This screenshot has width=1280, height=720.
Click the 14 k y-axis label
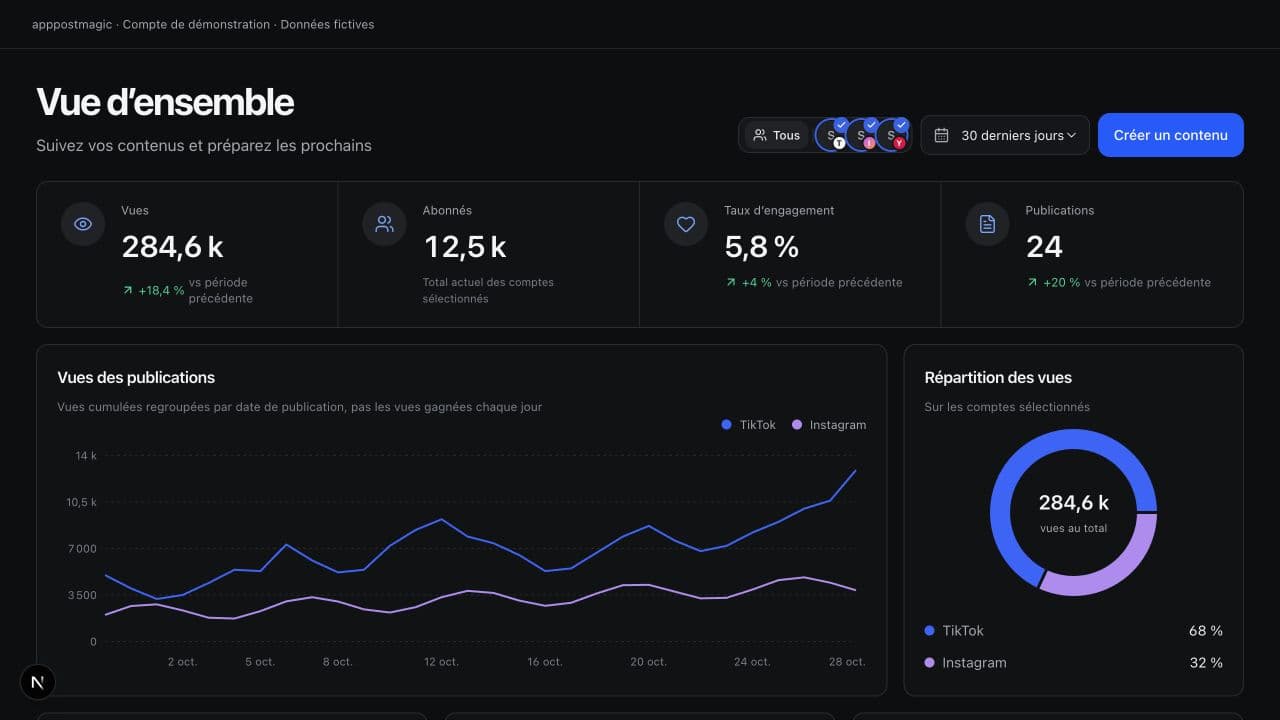tap(86, 456)
